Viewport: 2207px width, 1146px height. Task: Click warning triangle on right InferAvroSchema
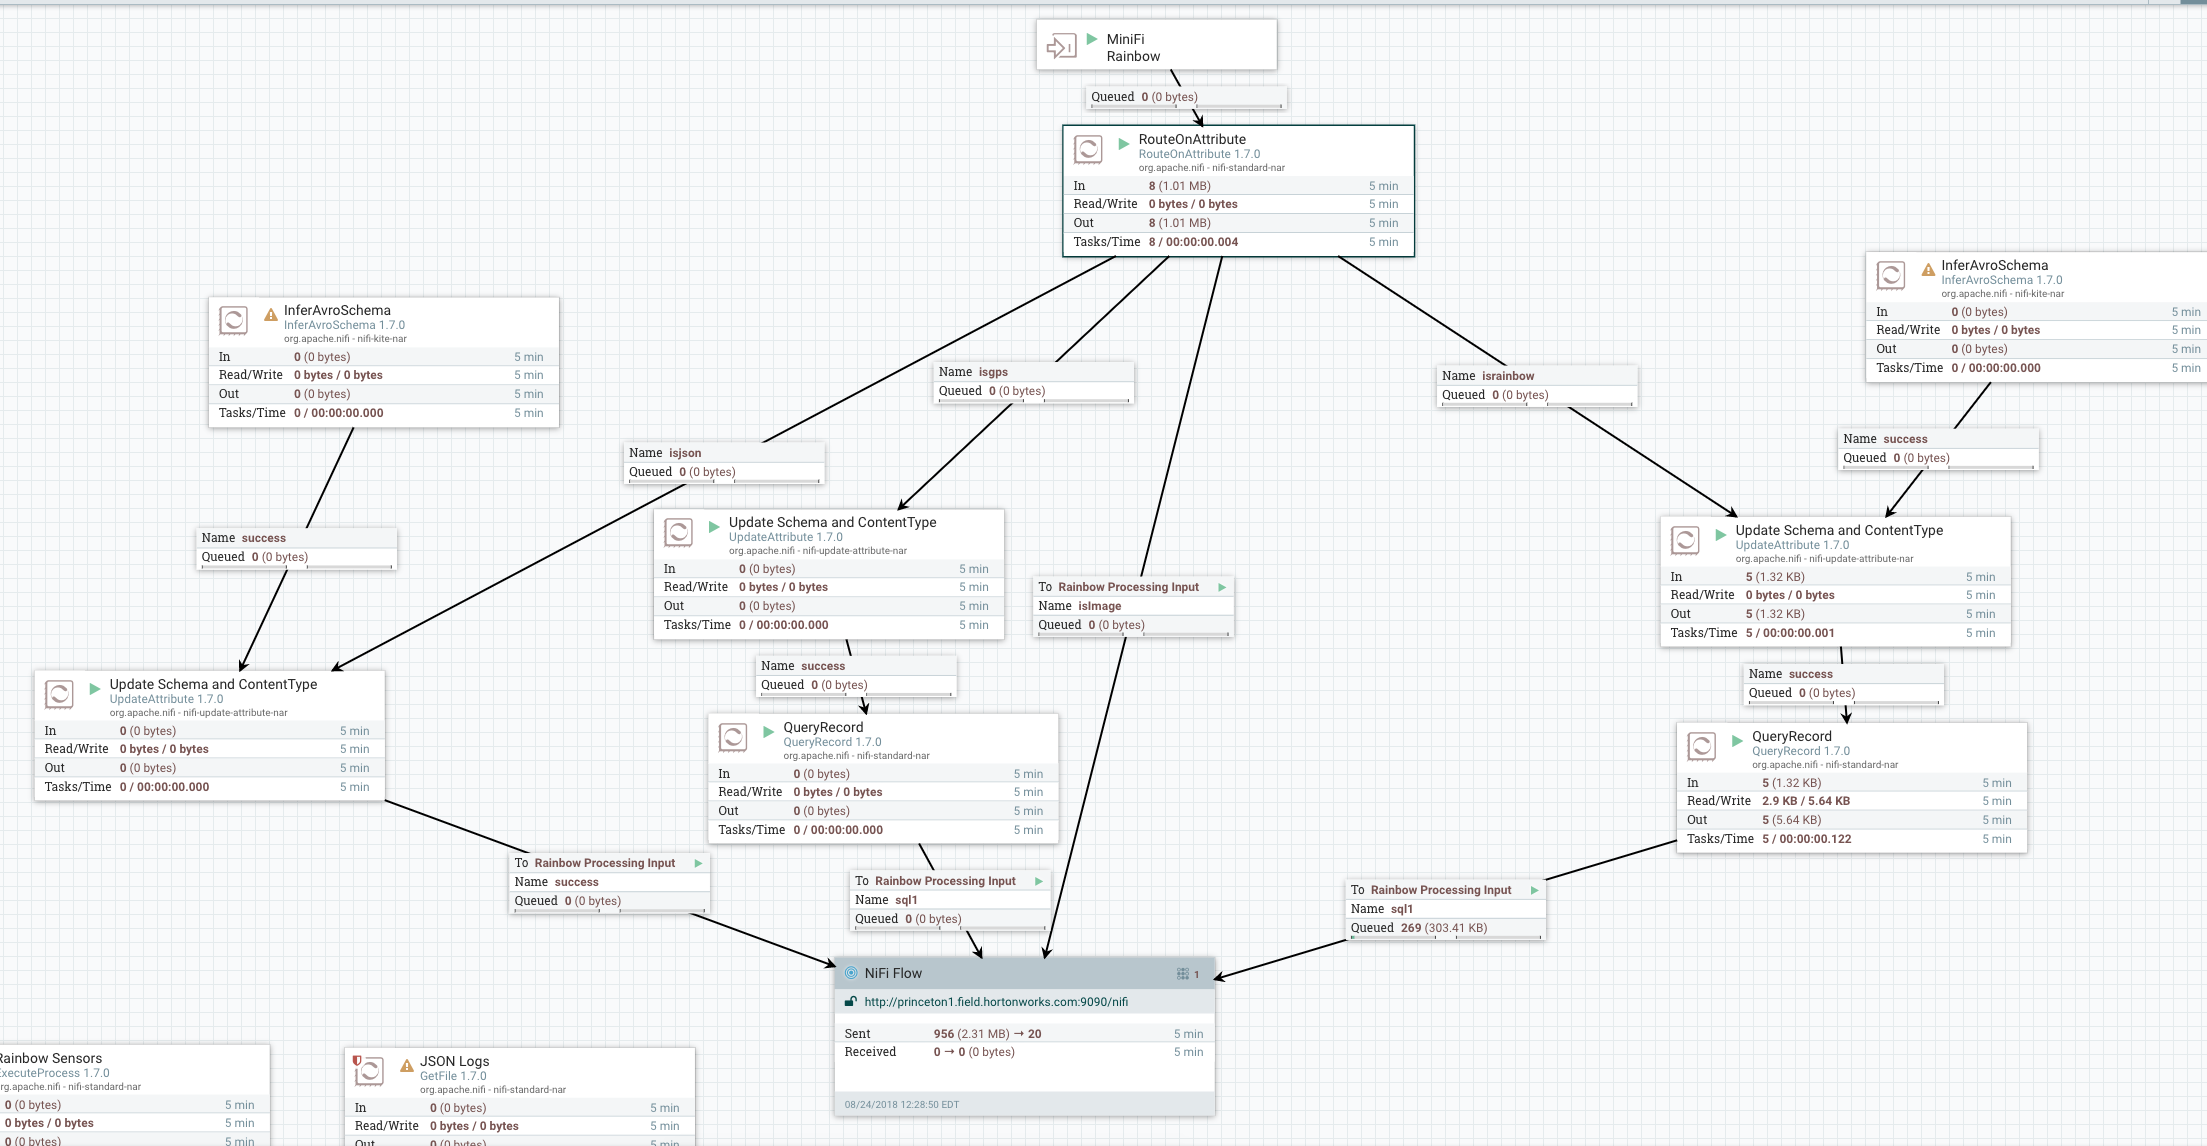1928,269
